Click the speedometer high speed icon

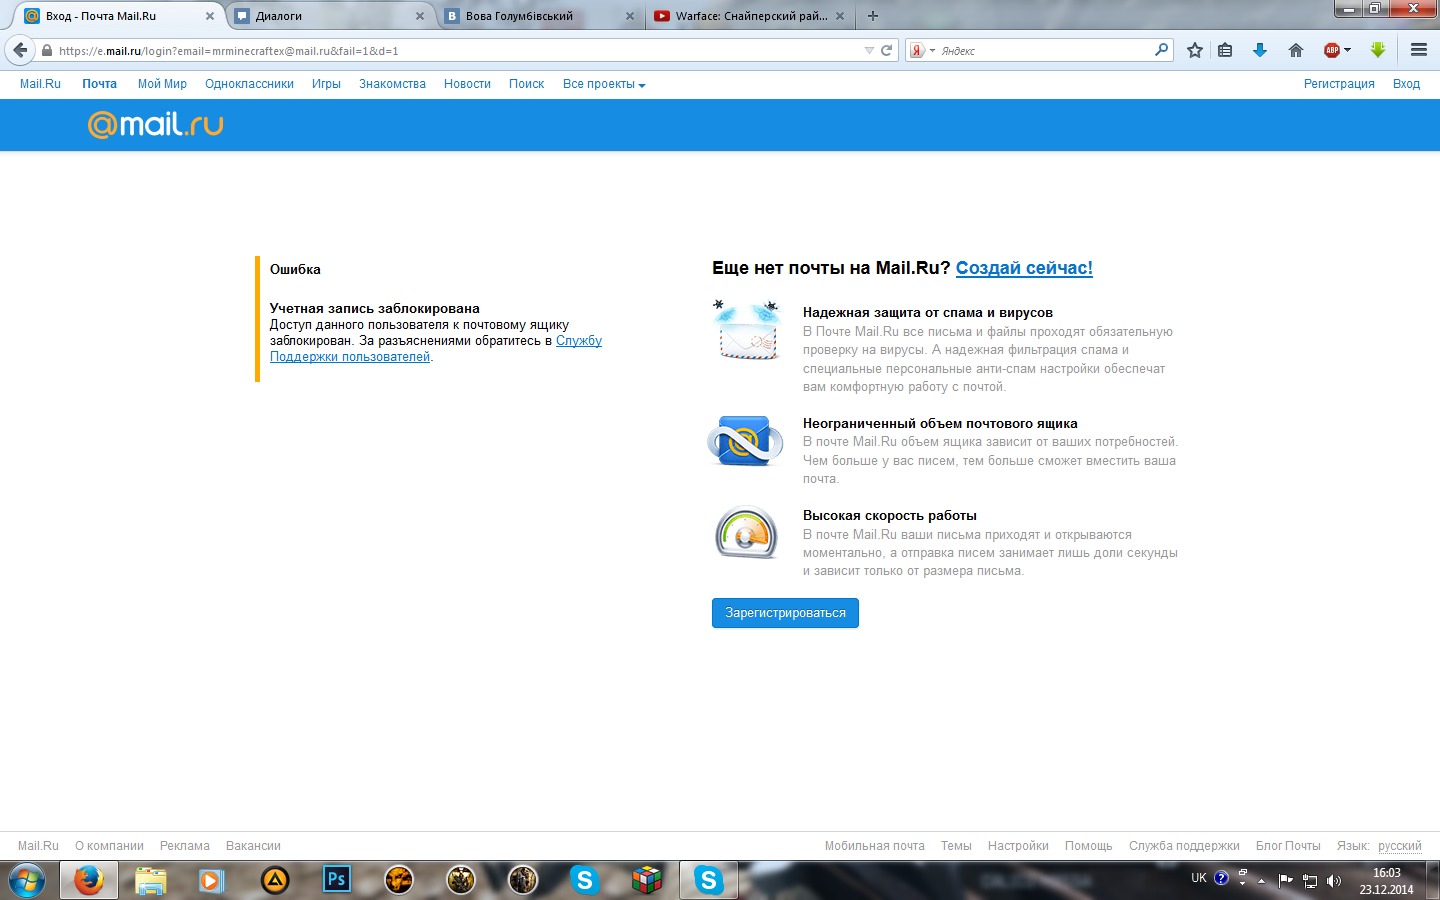click(746, 533)
